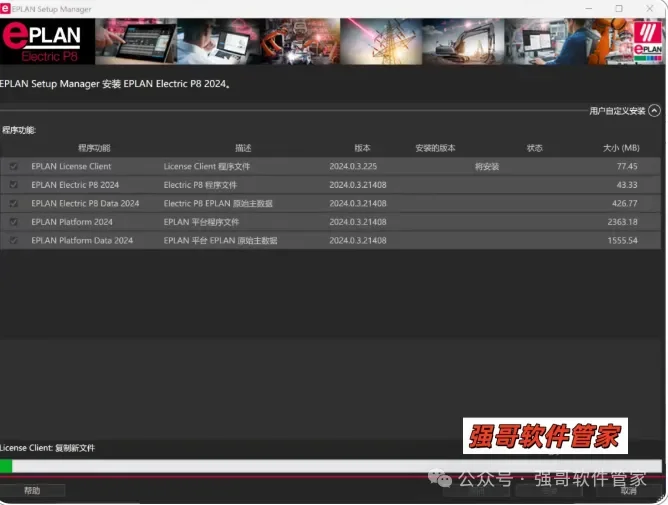Viewport: 668px width, 505px height.
Task: Click the 帮助 help button
Action: (x=32, y=491)
